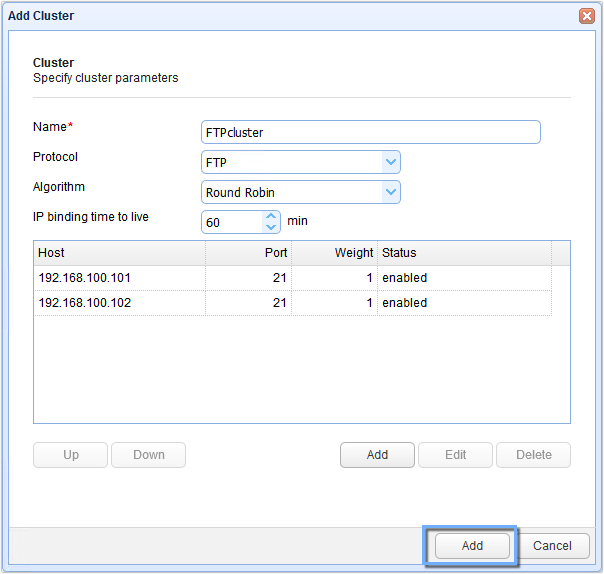Sort by the Port column header
This screenshot has height=574, width=604.
[248, 253]
